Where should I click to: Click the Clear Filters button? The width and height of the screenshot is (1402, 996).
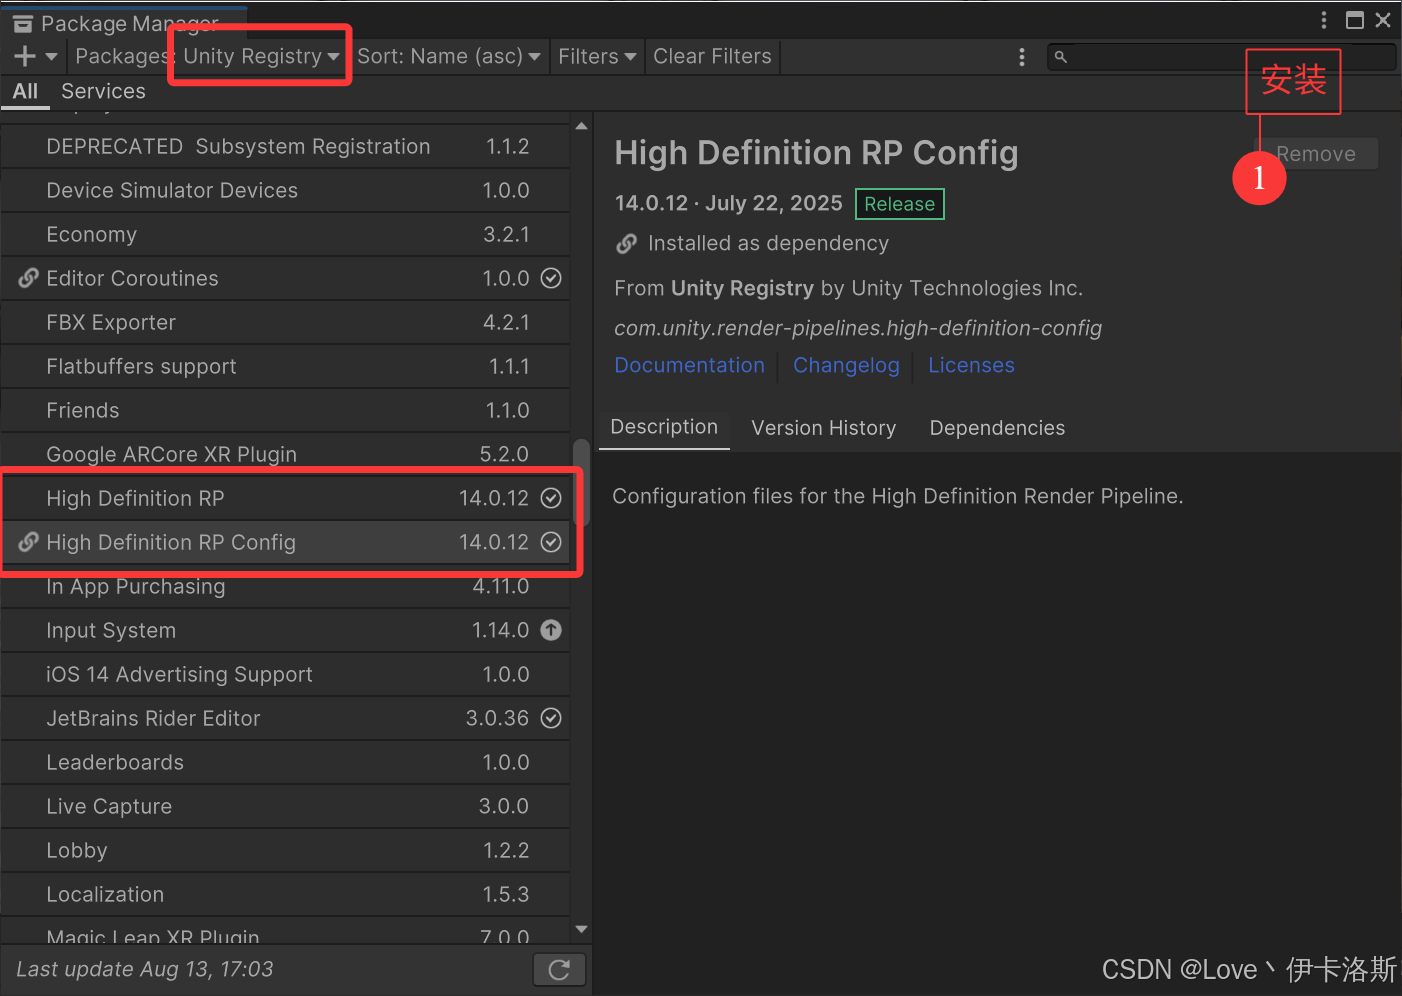(712, 57)
